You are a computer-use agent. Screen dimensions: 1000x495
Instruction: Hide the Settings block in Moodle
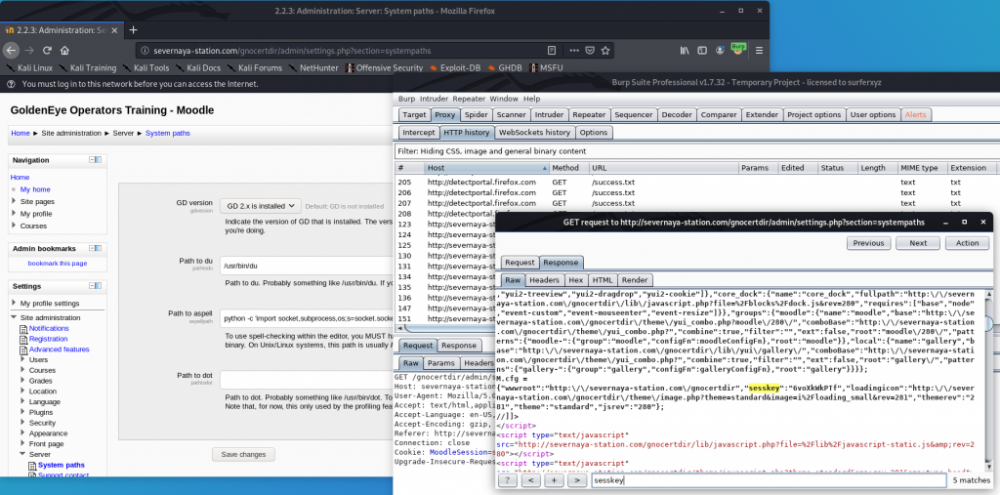tap(95, 286)
